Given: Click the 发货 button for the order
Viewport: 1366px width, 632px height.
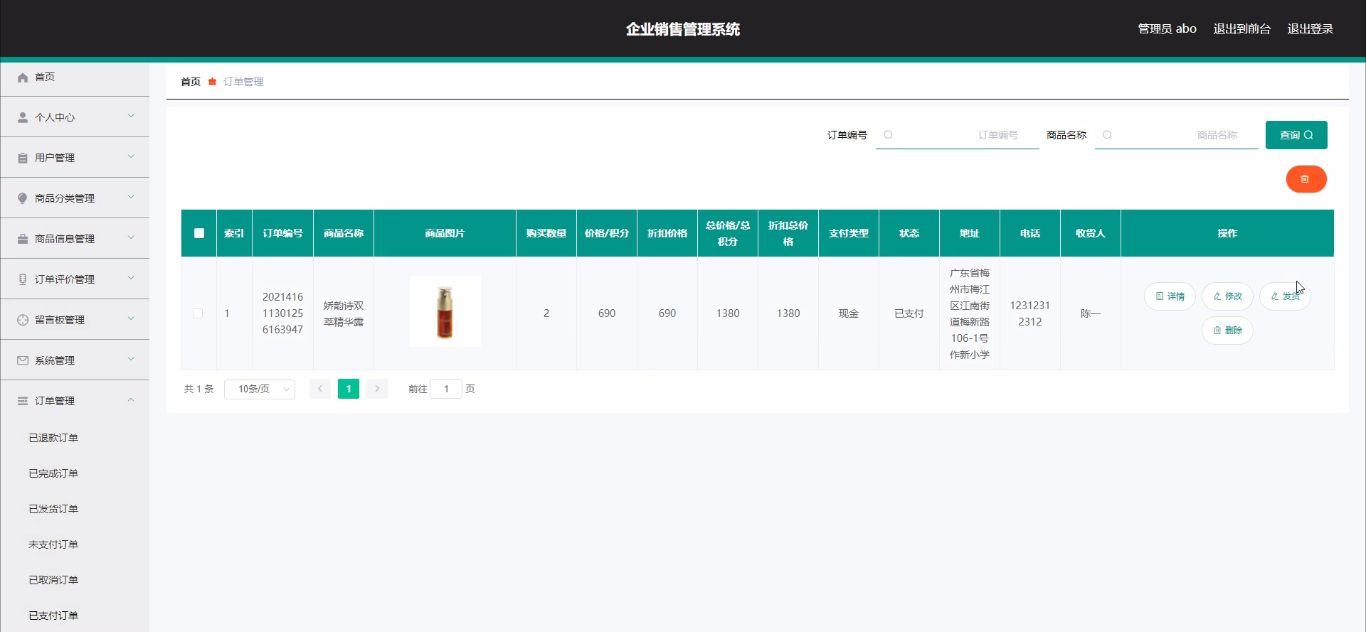Looking at the screenshot, I should pyautogui.click(x=1285, y=297).
